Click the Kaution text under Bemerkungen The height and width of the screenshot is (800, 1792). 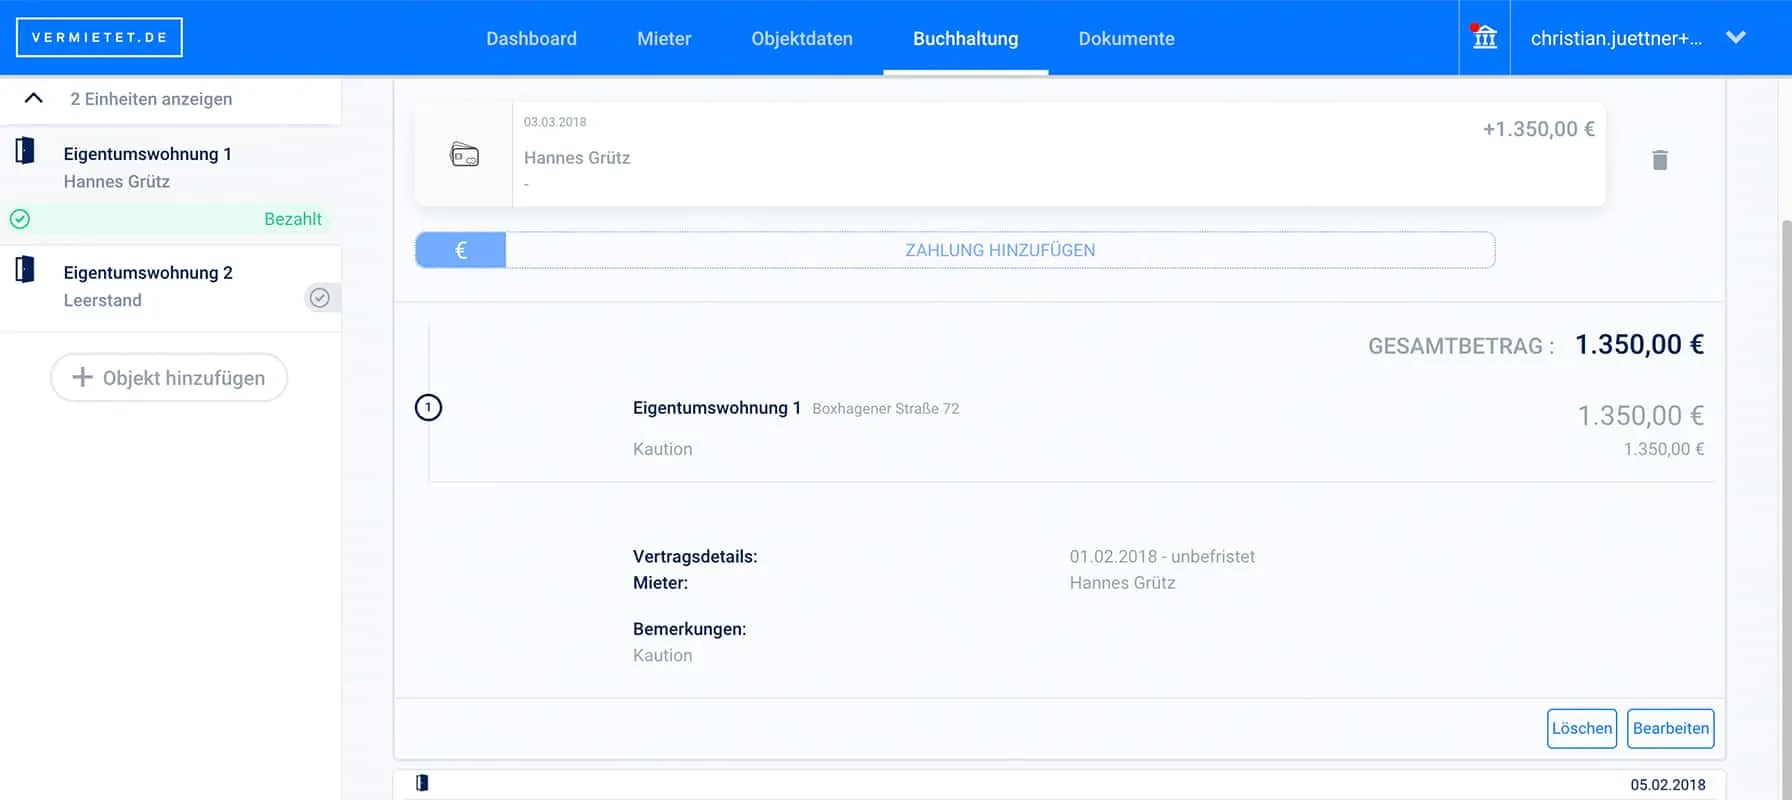click(662, 655)
